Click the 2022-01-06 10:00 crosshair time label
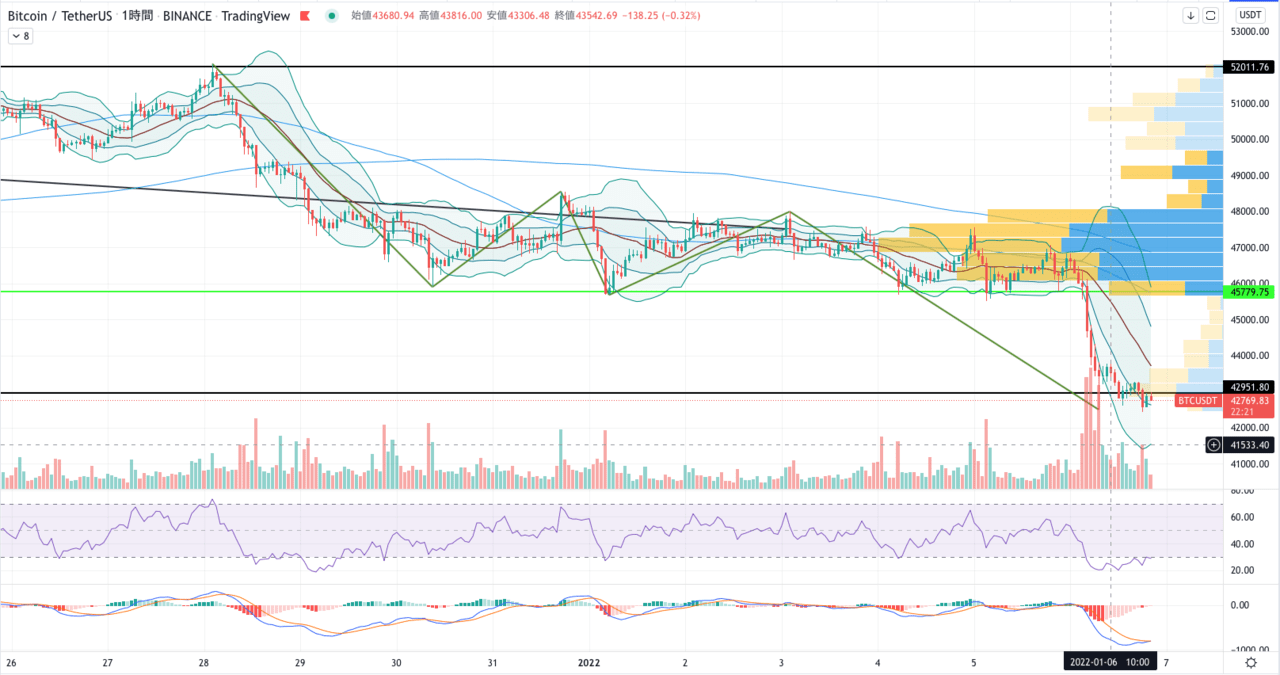This screenshot has height=675, width=1280. 1109,662
